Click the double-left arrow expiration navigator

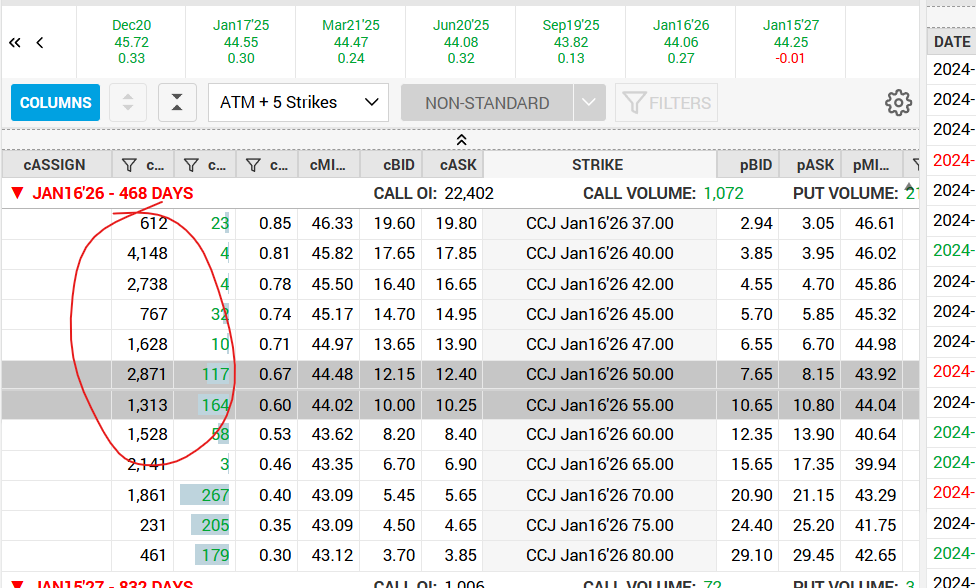pos(14,42)
